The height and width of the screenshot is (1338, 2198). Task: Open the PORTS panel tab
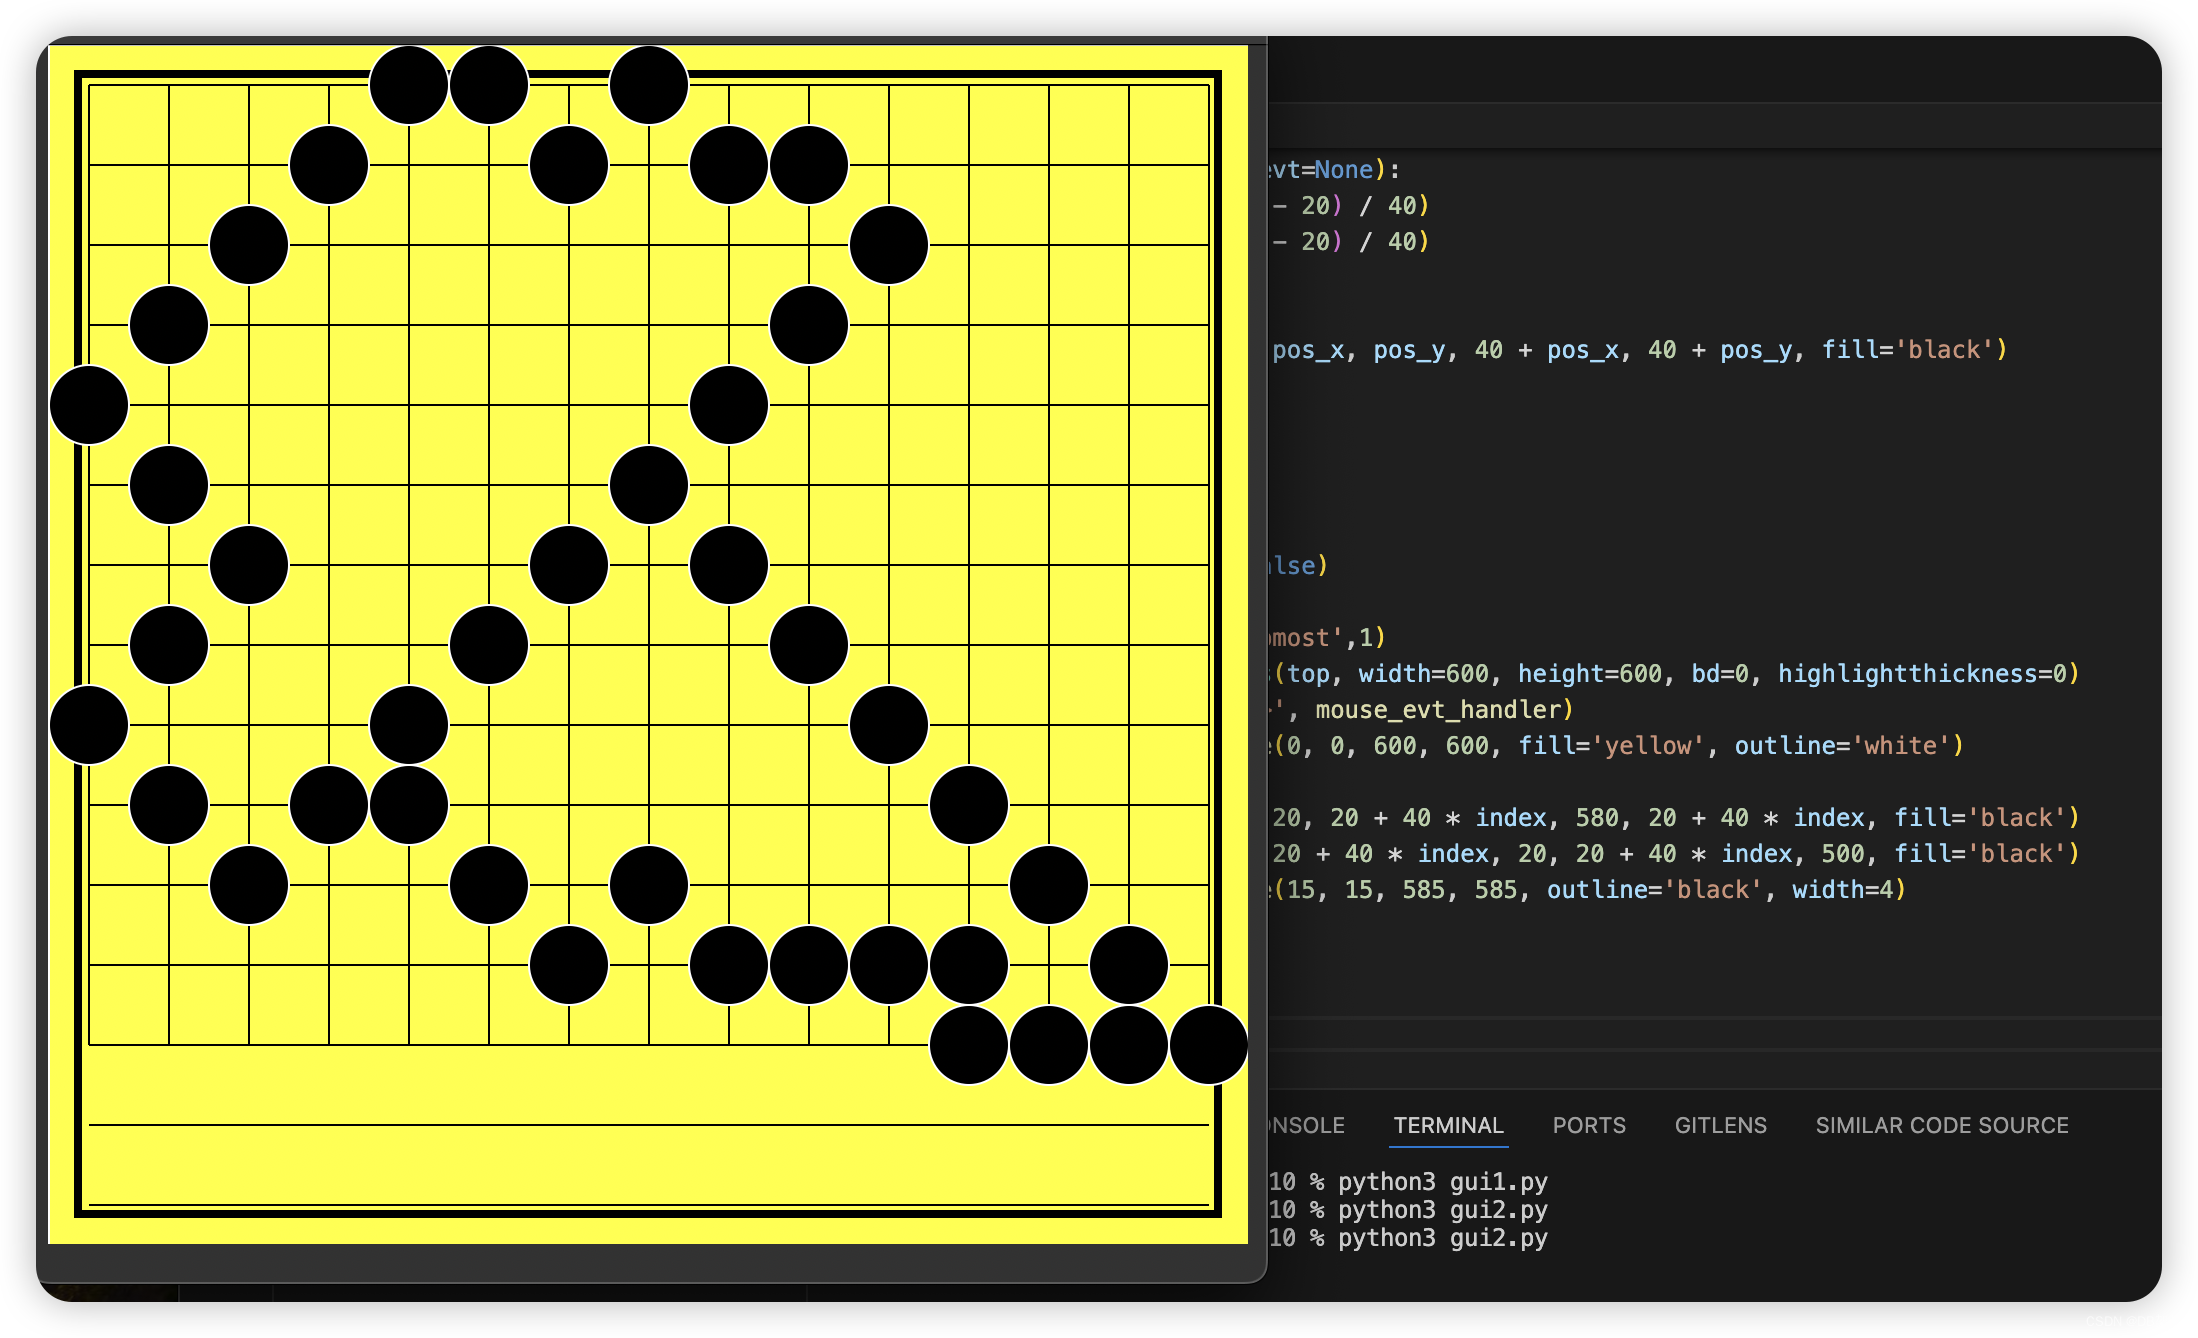[1588, 1125]
